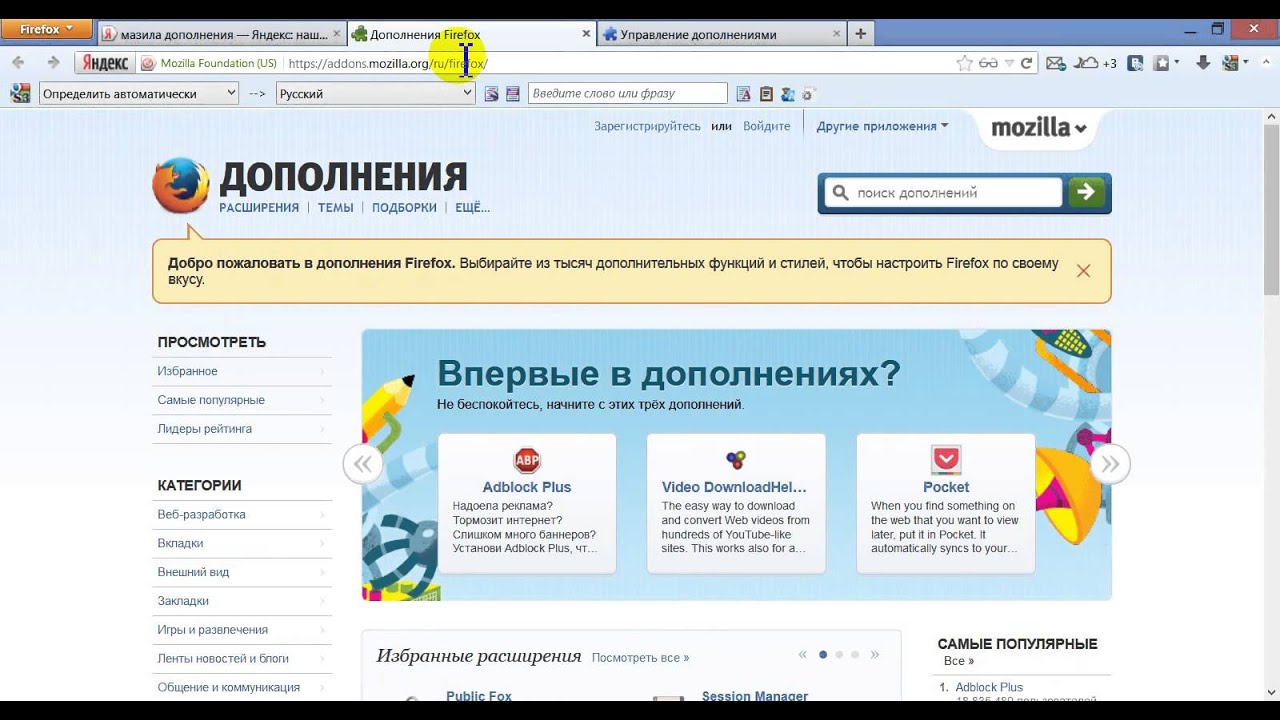Image resolution: width=1280 pixels, height=720 pixels.
Task: Advance featured extensions with » arrow
Action: point(875,655)
